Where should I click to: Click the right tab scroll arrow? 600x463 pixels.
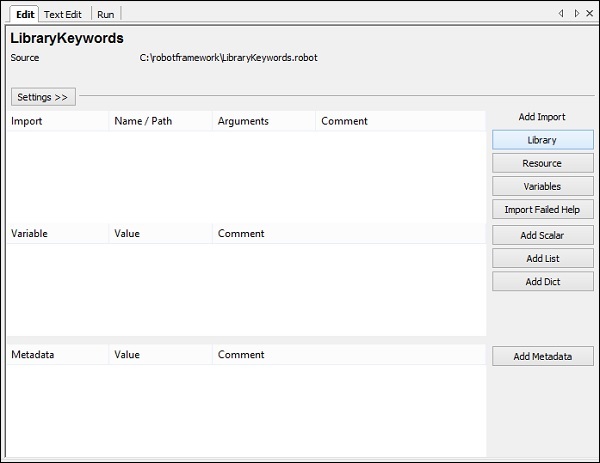[576, 13]
